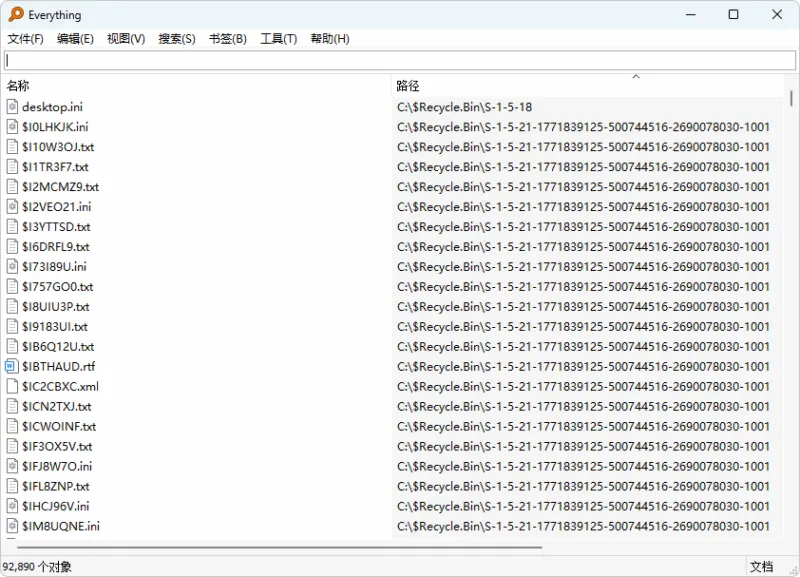Click icon of $I0LHKJK.ini

pos(12,127)
